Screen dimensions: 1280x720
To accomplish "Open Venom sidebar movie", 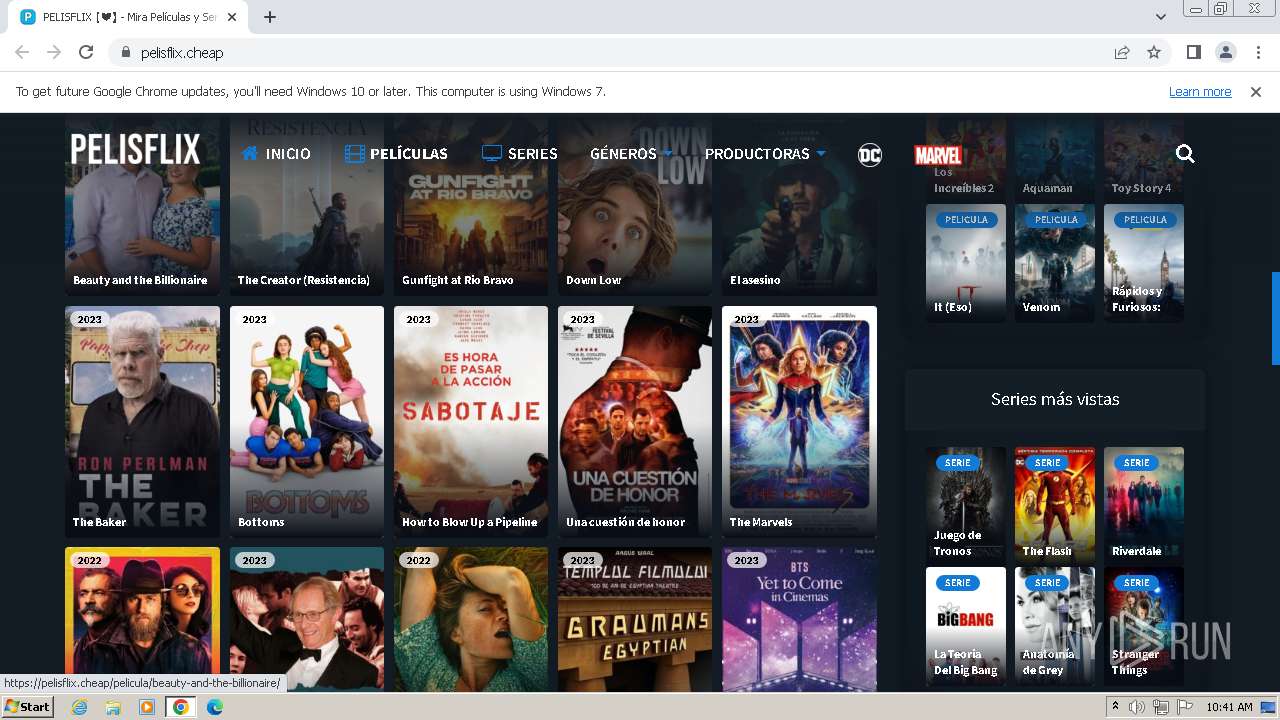I will coord(1055,263).
